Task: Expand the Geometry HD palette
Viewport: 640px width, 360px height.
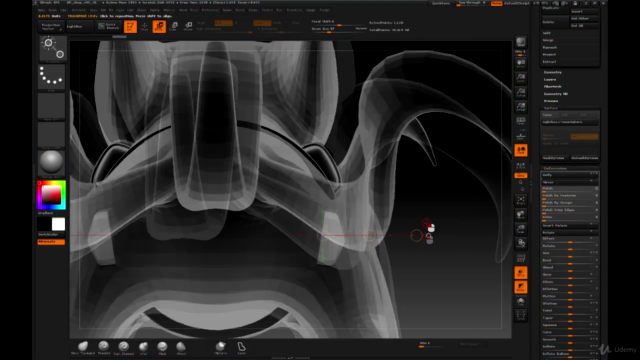Action: [x=556, y=94]
